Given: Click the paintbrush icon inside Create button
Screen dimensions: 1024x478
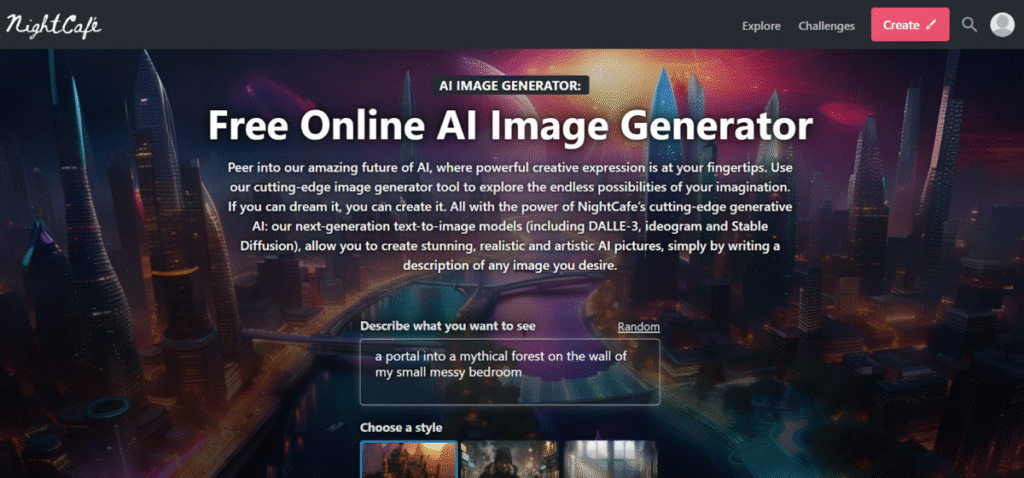Looking at the screenshot, I should 932,25.
